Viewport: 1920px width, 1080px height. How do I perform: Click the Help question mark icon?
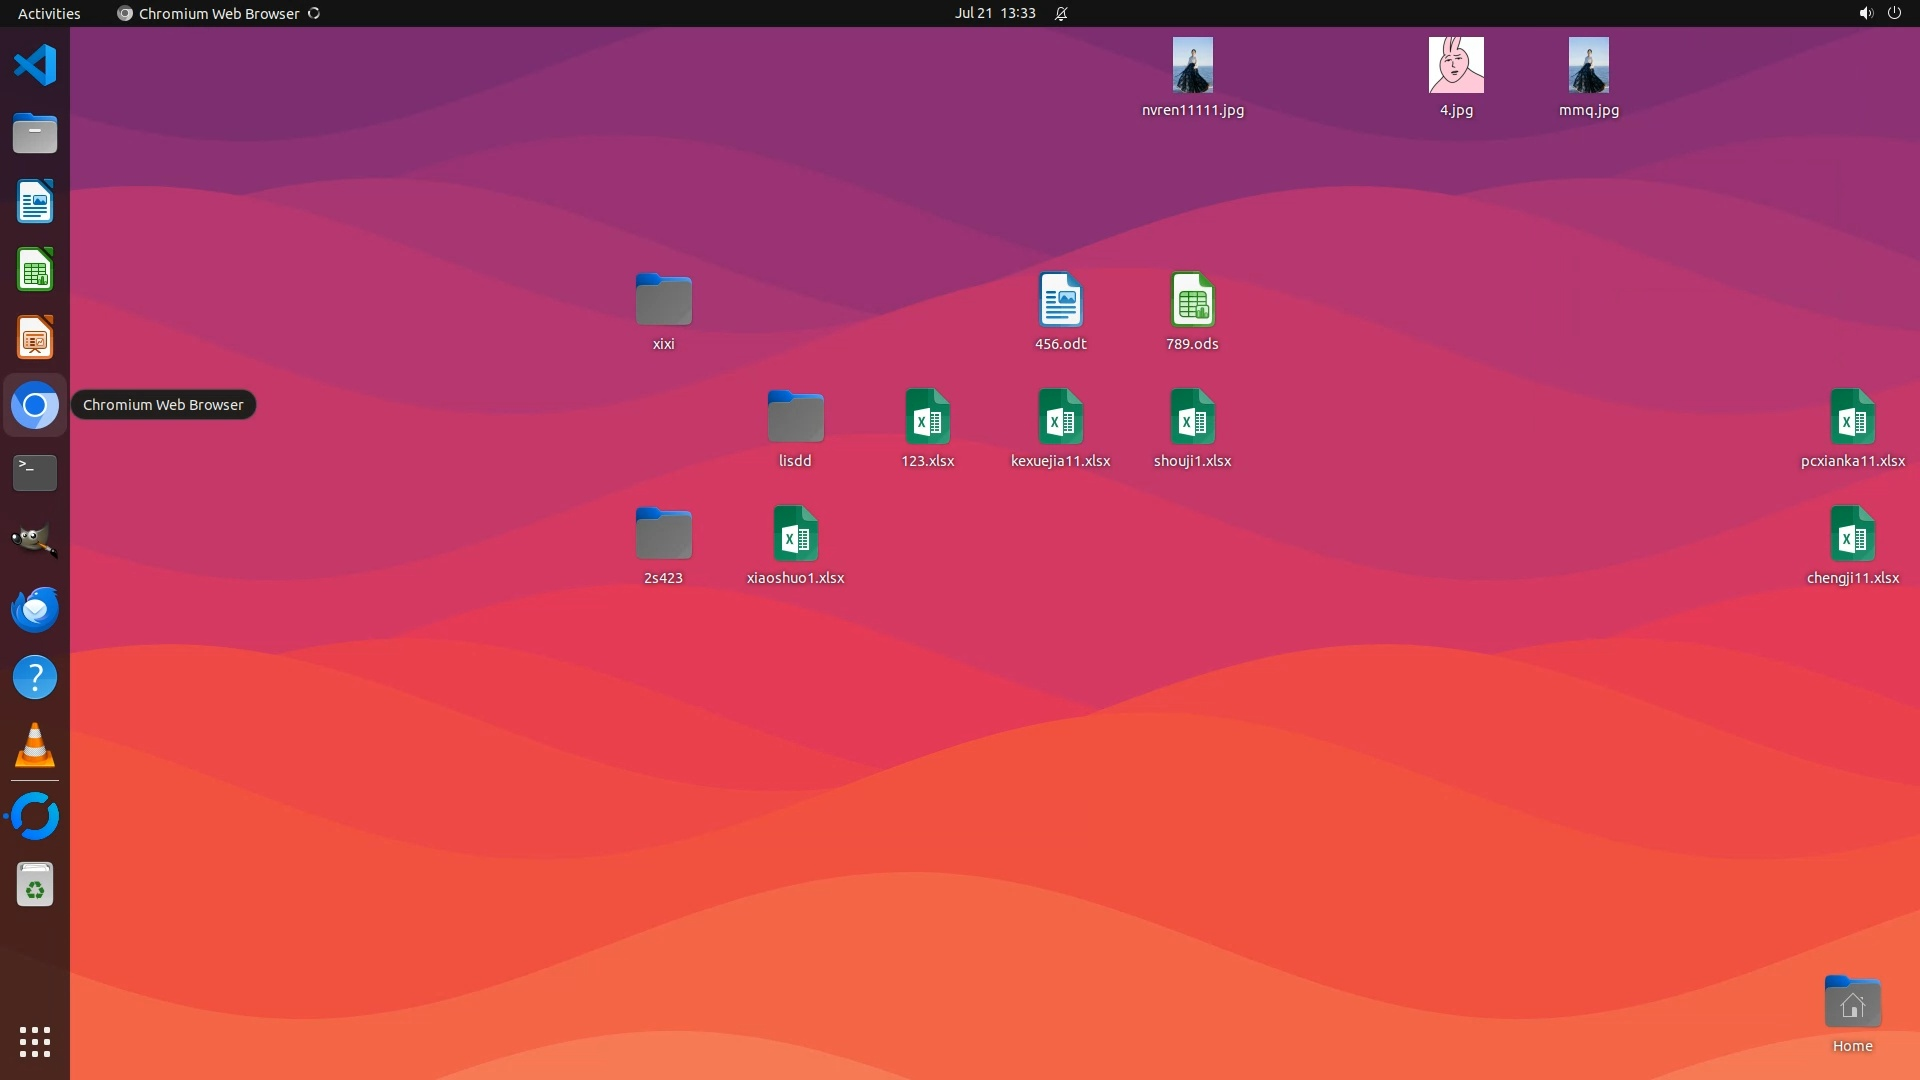click(x=35, y=677)
